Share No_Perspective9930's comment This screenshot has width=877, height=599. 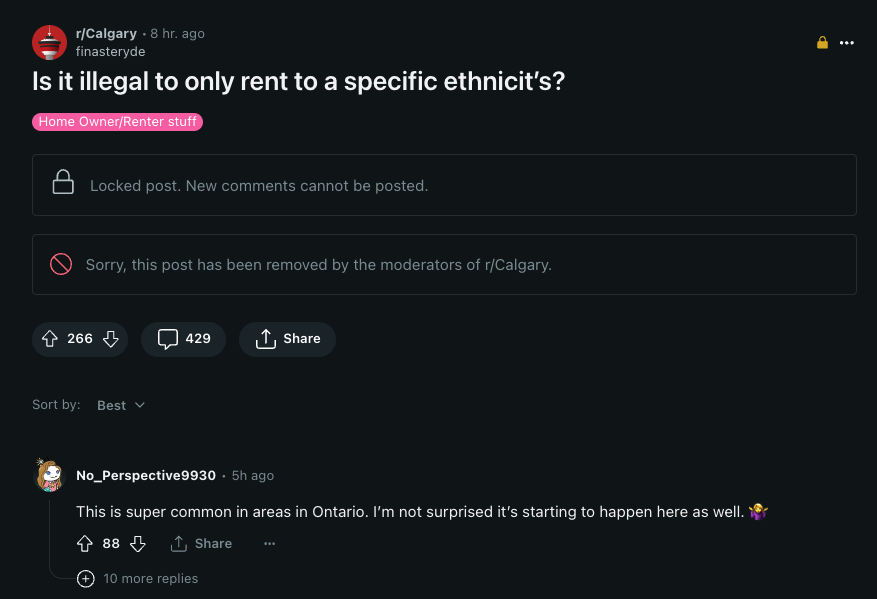[201, 544]
